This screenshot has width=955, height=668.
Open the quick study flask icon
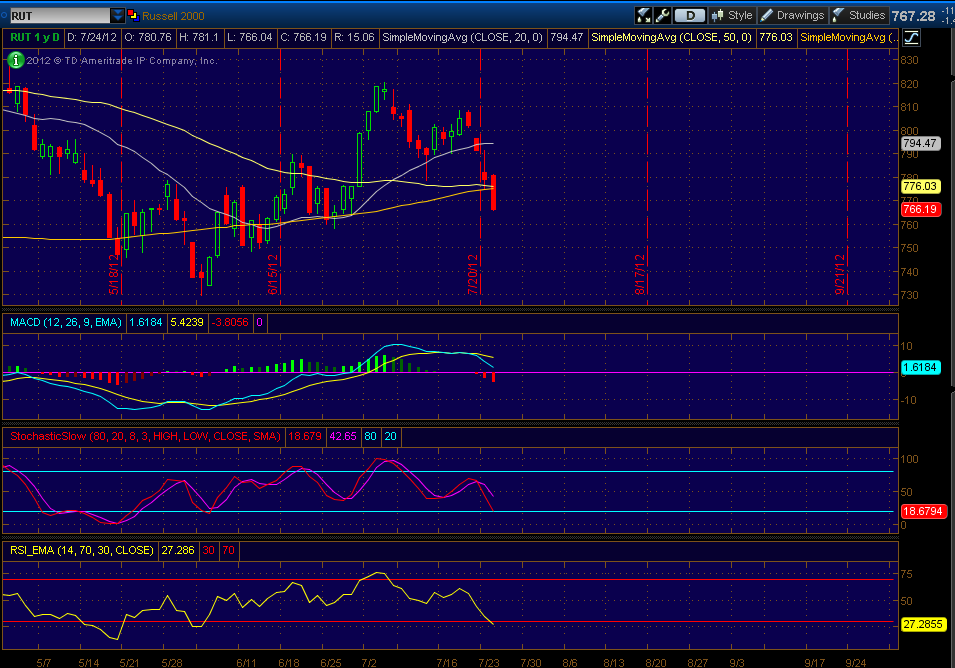643,15
